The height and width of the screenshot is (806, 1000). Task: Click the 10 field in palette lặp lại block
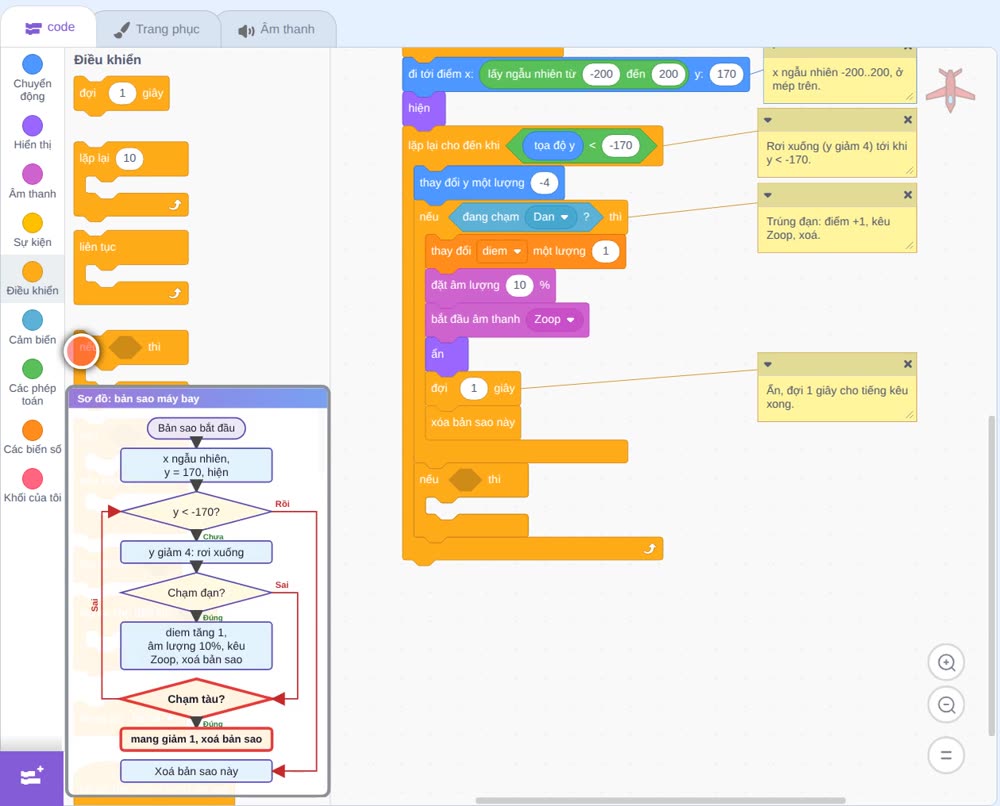coord(129,158)
